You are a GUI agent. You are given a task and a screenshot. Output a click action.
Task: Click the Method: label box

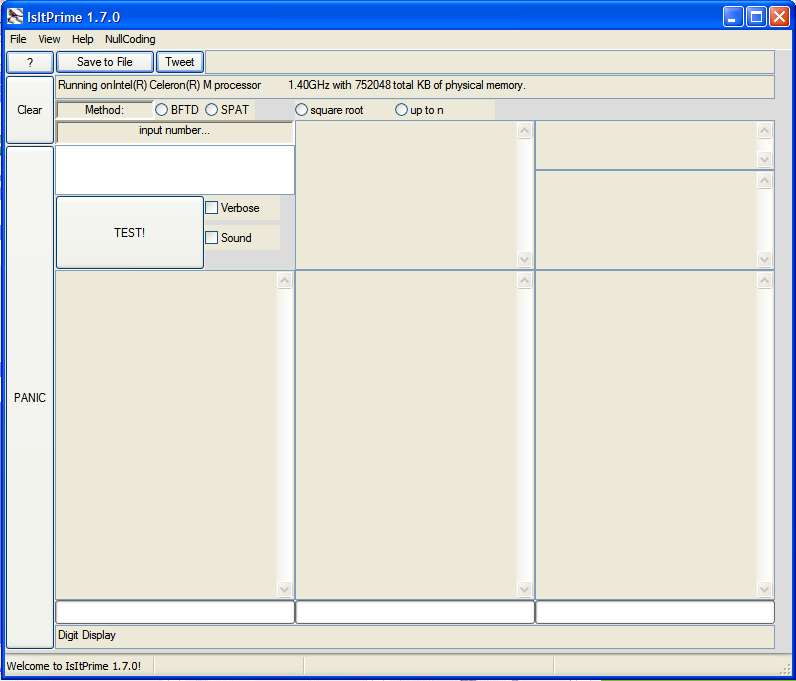tap(105, 110)
